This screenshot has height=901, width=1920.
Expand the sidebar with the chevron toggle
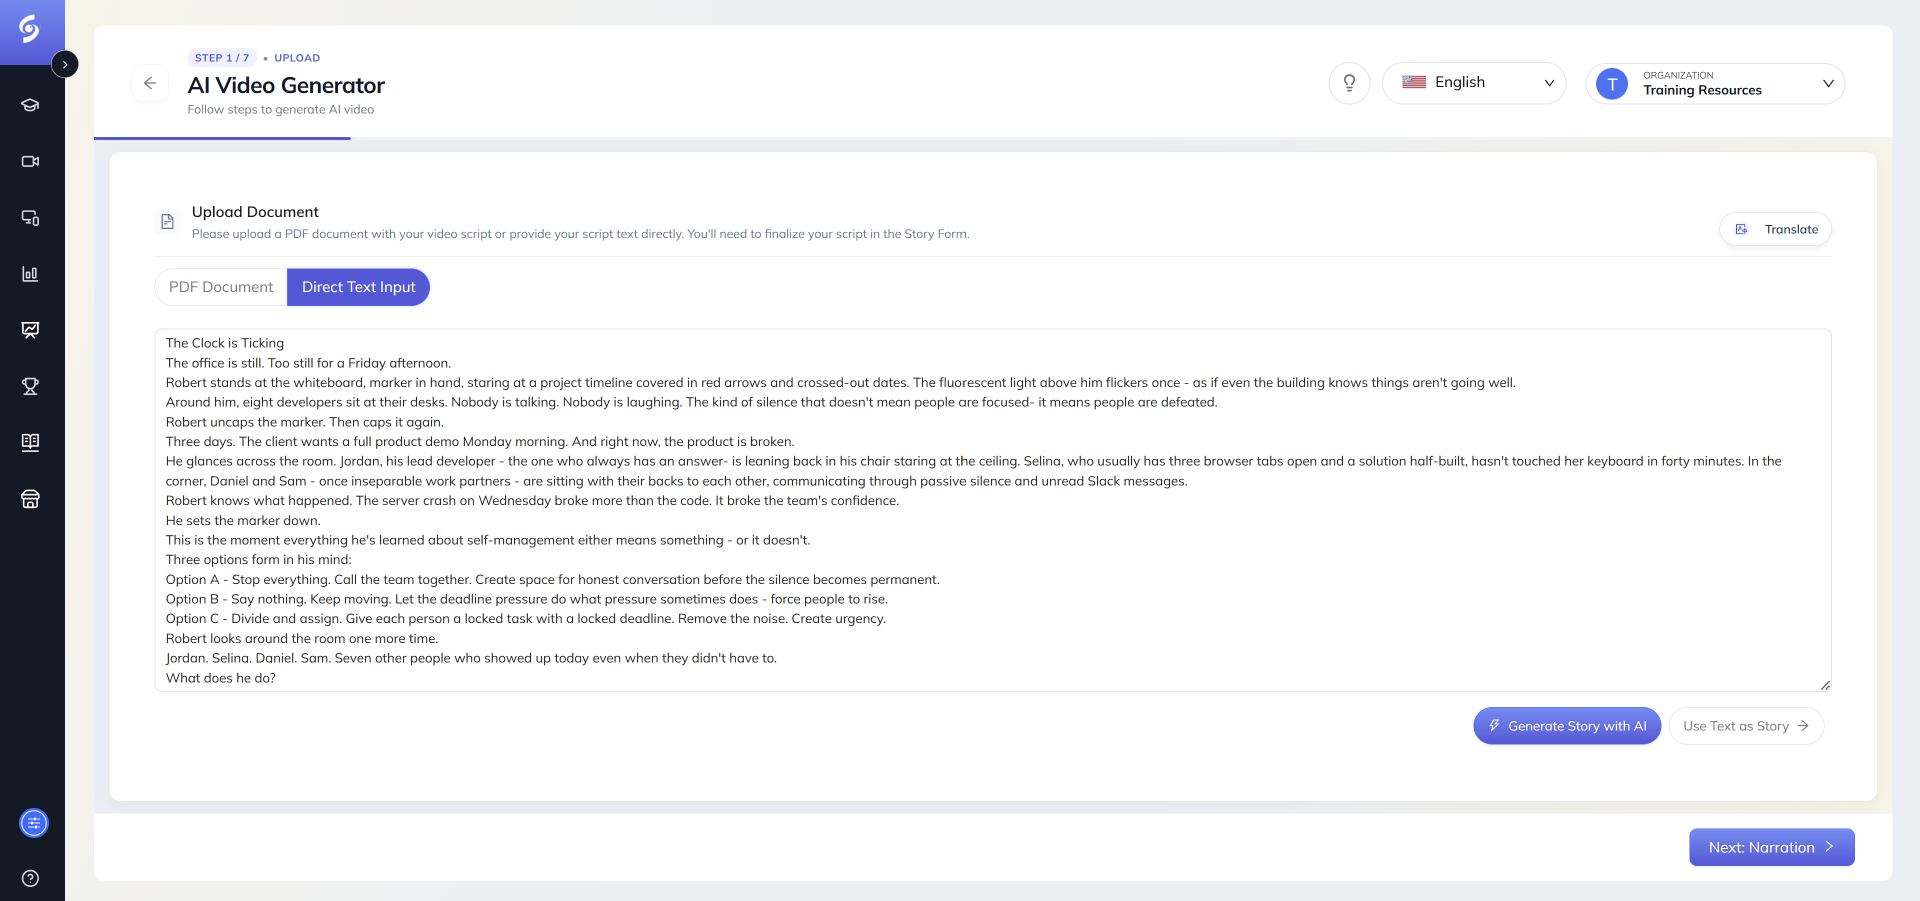(x=65, y=64)
